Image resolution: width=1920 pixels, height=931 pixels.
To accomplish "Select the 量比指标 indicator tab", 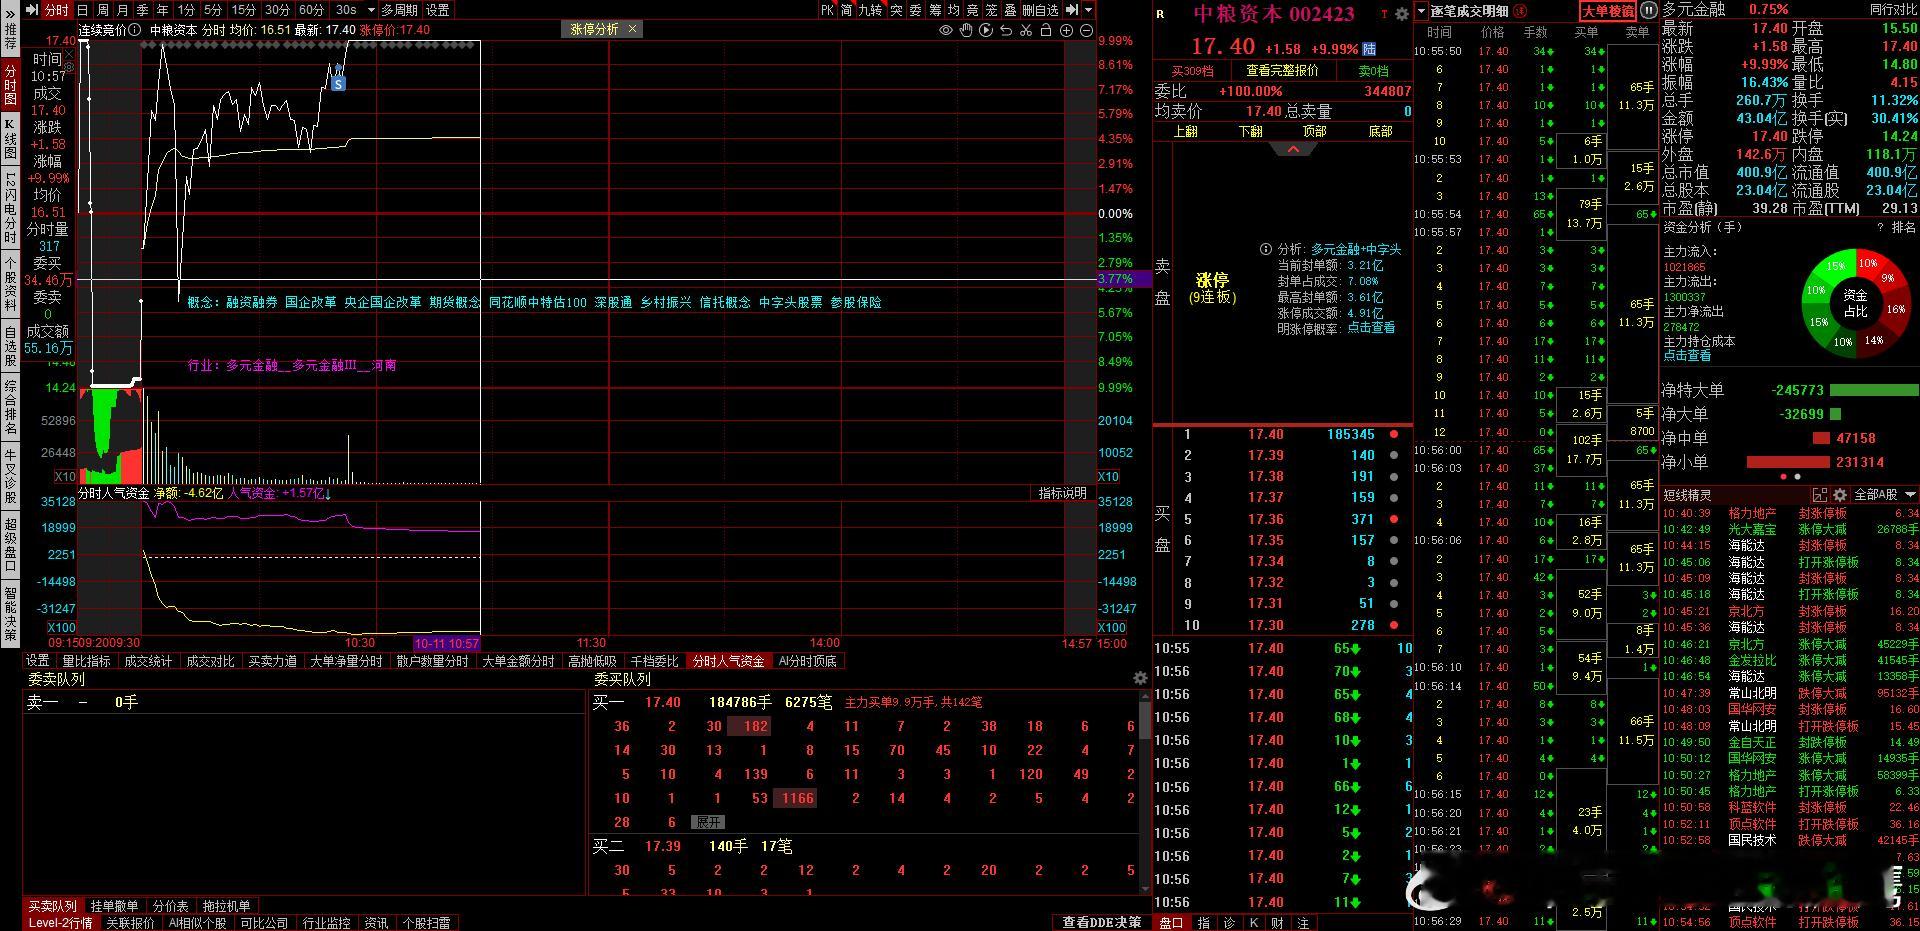I will coord(87,661).
